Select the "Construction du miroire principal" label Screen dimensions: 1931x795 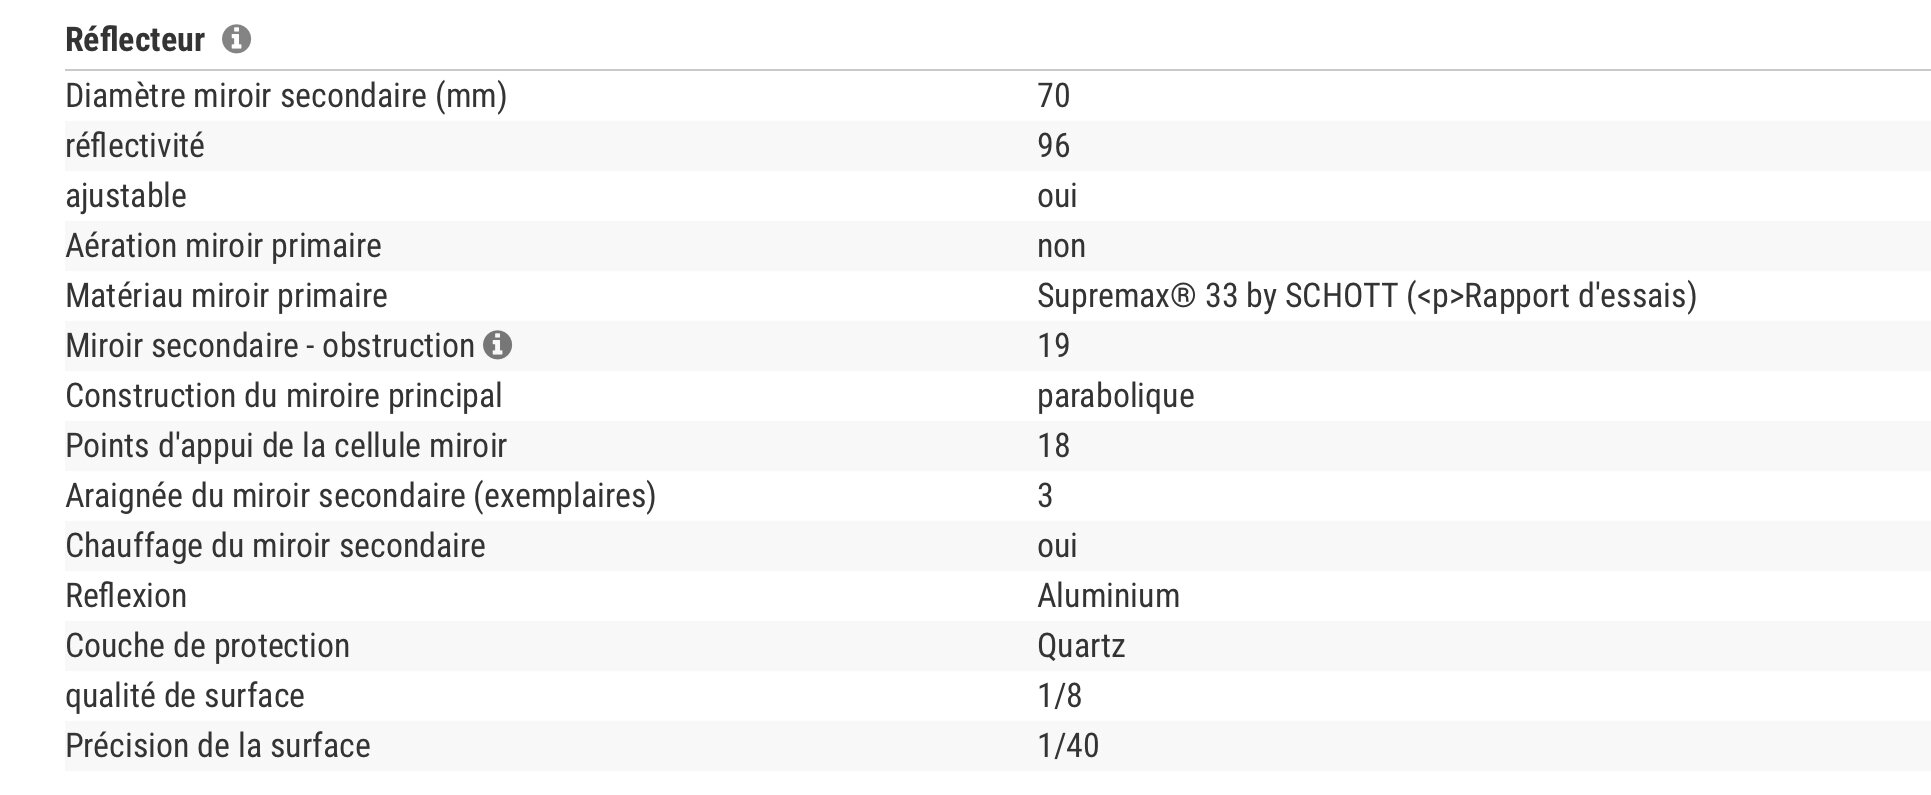click(x=283, y=396)
